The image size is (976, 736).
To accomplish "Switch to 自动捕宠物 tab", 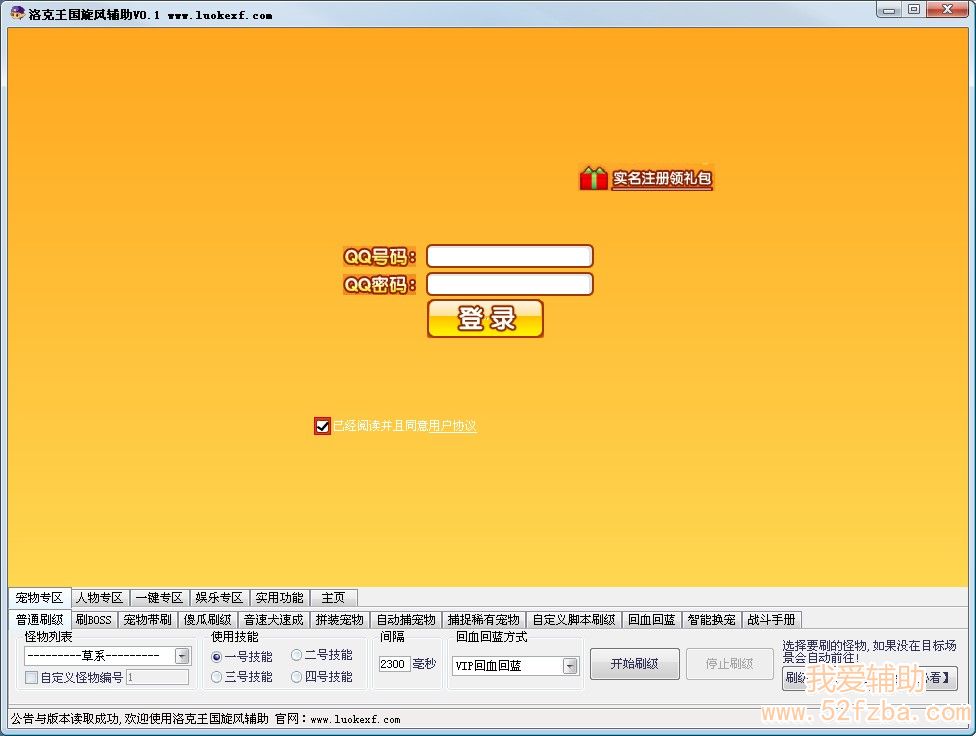I will 405,620.
